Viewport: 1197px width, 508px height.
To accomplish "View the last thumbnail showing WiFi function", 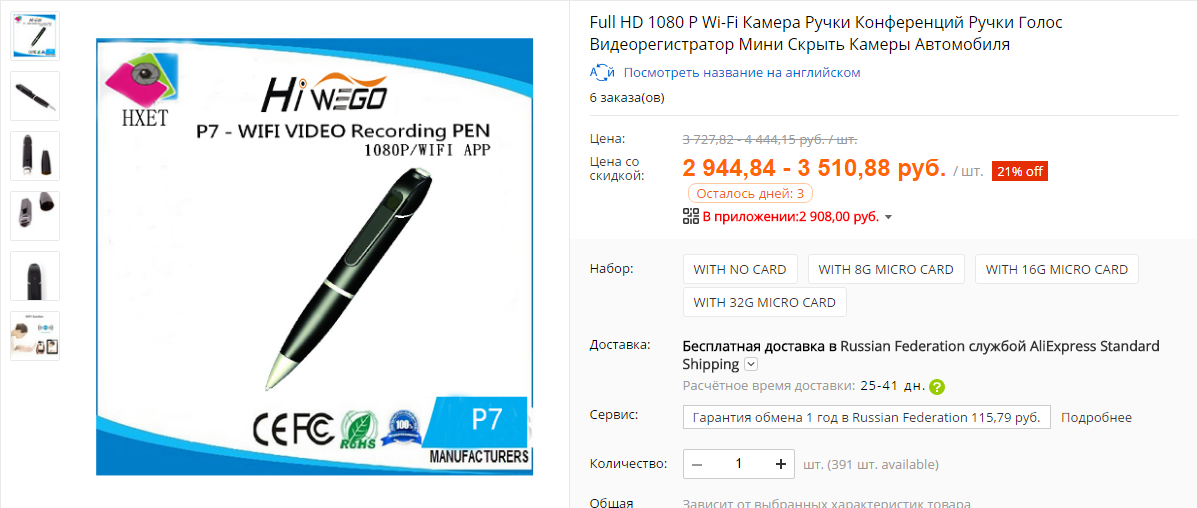I will (x=35, y=335).
